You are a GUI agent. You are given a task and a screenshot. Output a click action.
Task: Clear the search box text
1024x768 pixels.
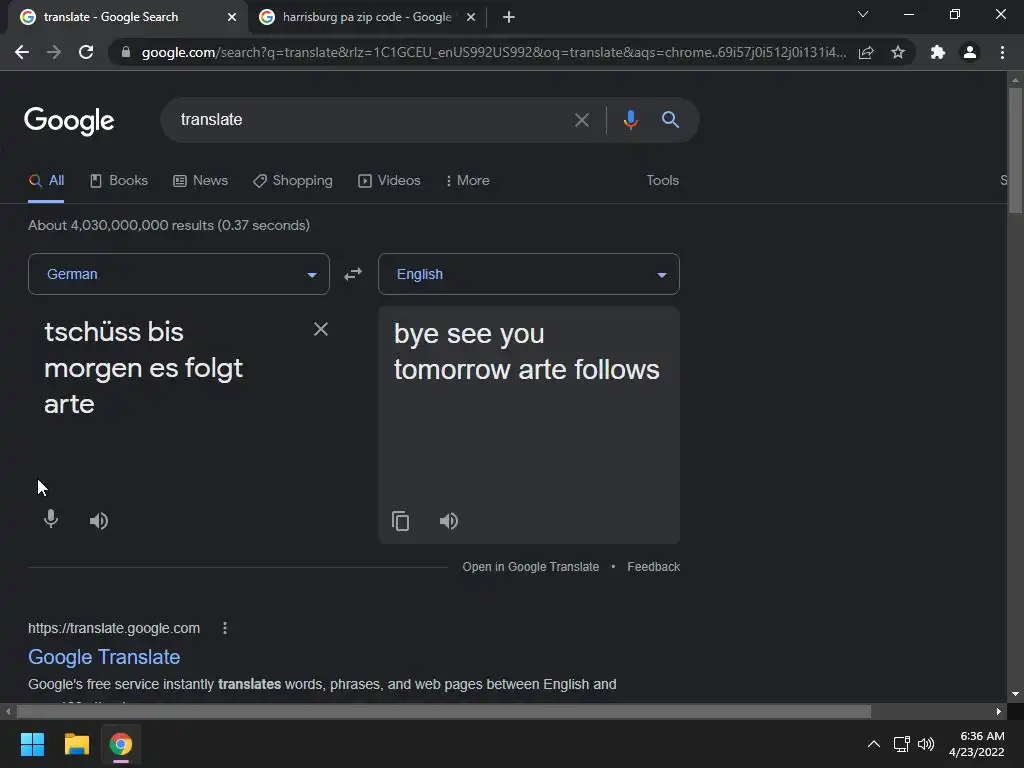(581, 120)
